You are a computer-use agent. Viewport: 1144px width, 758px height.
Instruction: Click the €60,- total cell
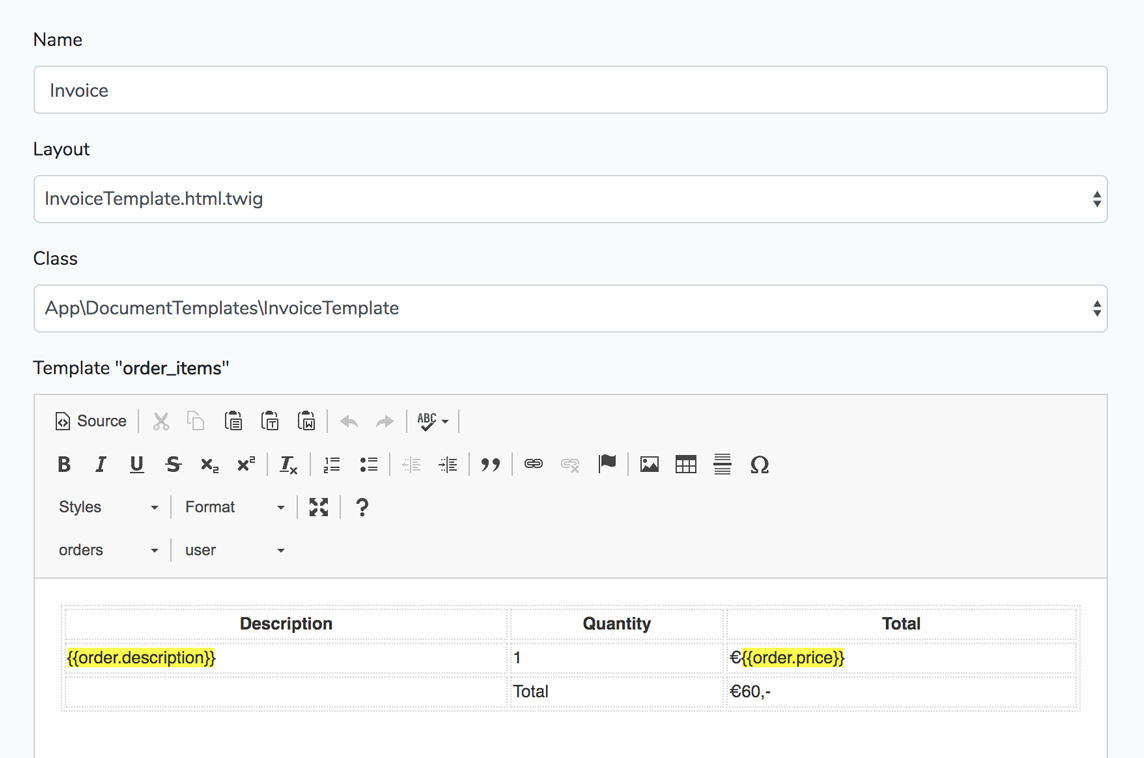coord(901,691)
